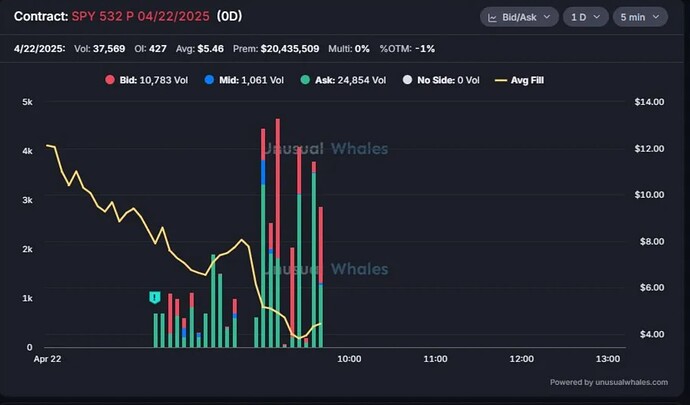
Task: Click the chart icon in Bid/Ask selector
Action: (x=493, y=18)
